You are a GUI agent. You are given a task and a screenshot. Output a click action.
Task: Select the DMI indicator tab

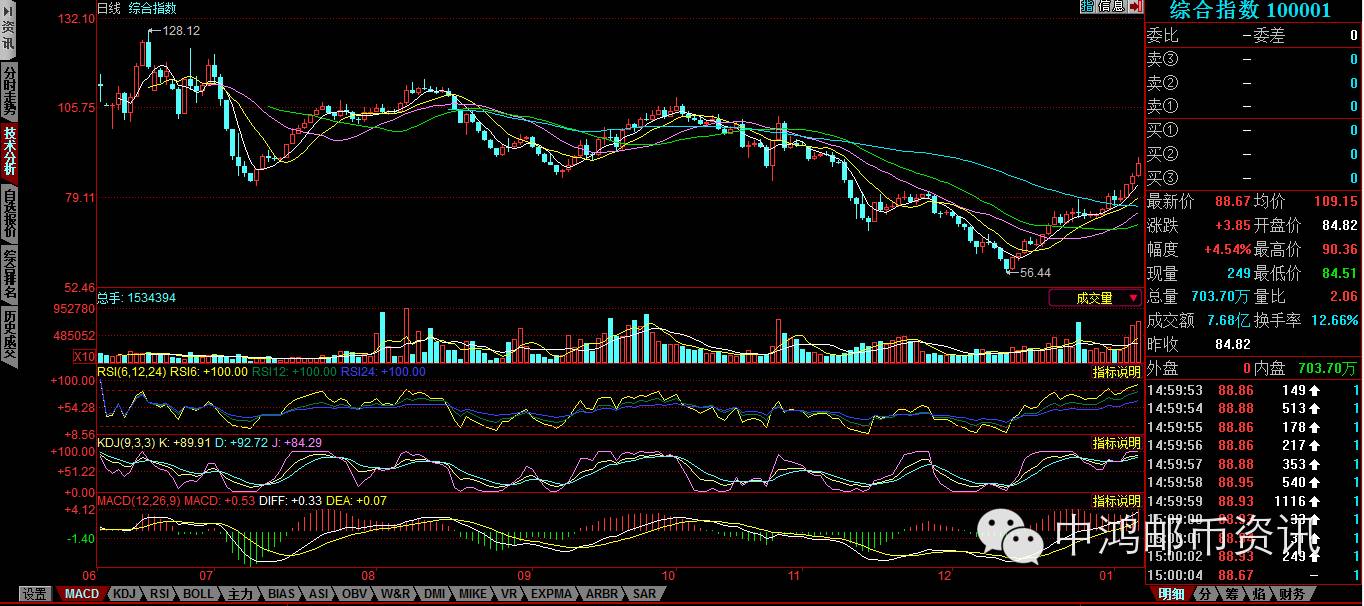[434, 594]
